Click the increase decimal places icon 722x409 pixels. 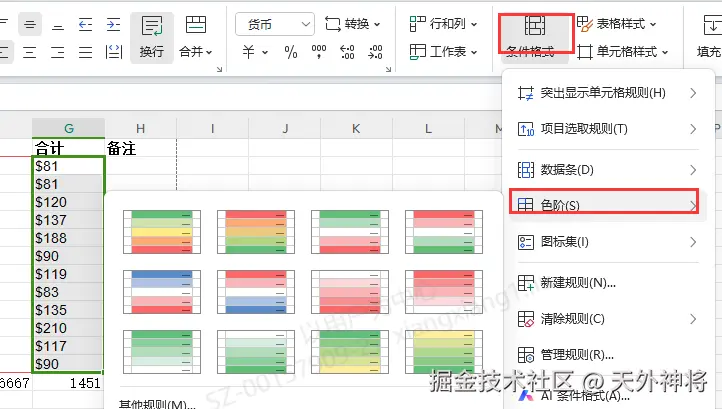click(347, 52)
